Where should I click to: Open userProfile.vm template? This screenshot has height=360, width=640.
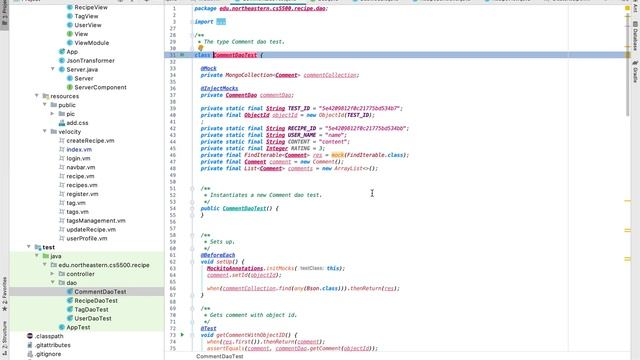87,238
